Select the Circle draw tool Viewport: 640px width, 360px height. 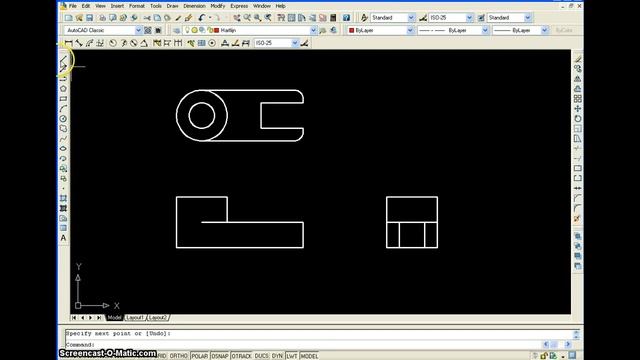click(63, 119)
